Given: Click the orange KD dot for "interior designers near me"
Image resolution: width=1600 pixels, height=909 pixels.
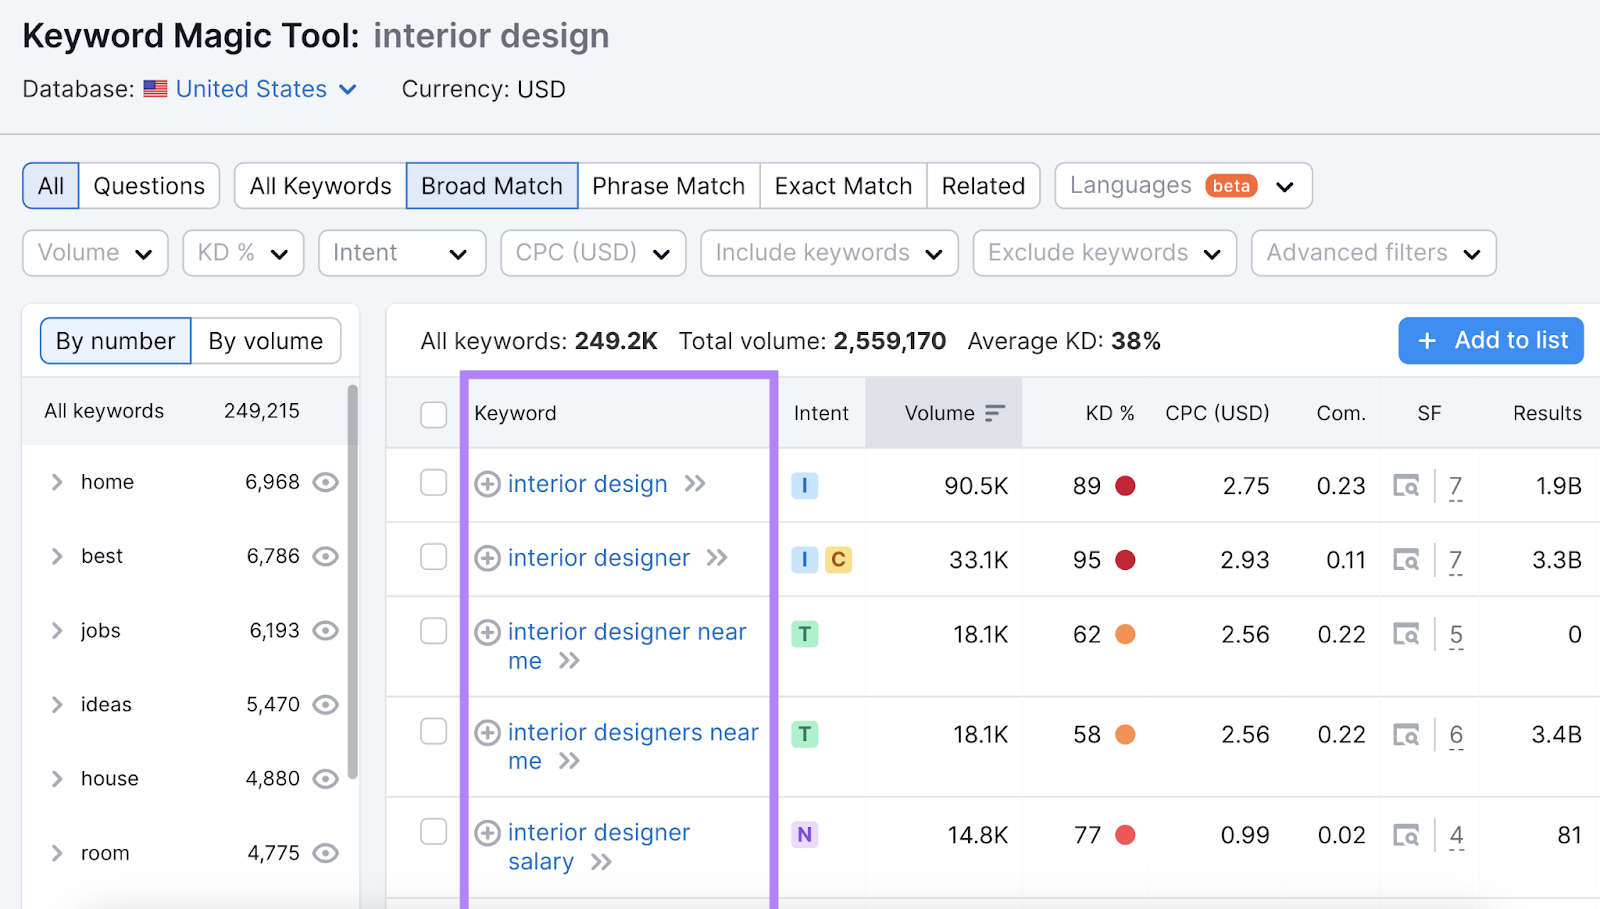Looking at the screenshot, I should (1127, 734).
